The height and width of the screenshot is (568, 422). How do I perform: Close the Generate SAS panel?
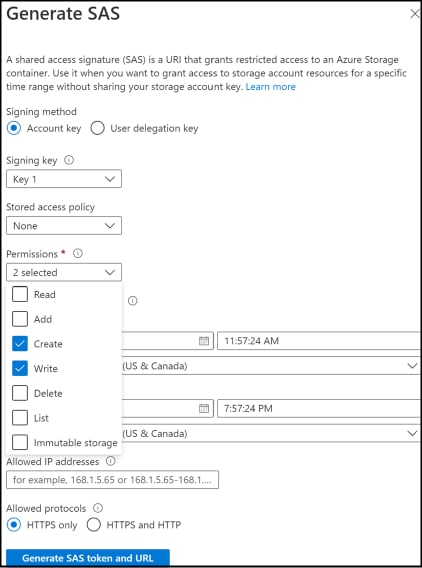(415, 14)
